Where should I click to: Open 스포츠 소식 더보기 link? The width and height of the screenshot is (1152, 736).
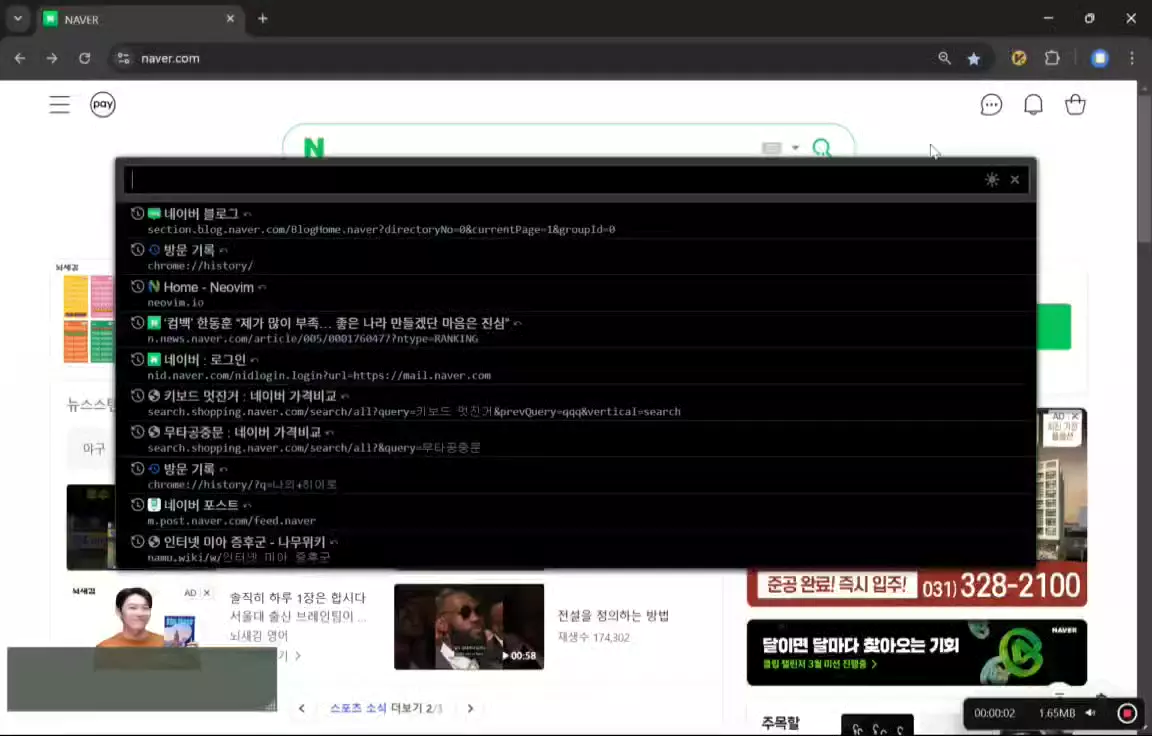pyautogui.click(x=386, y=708)
